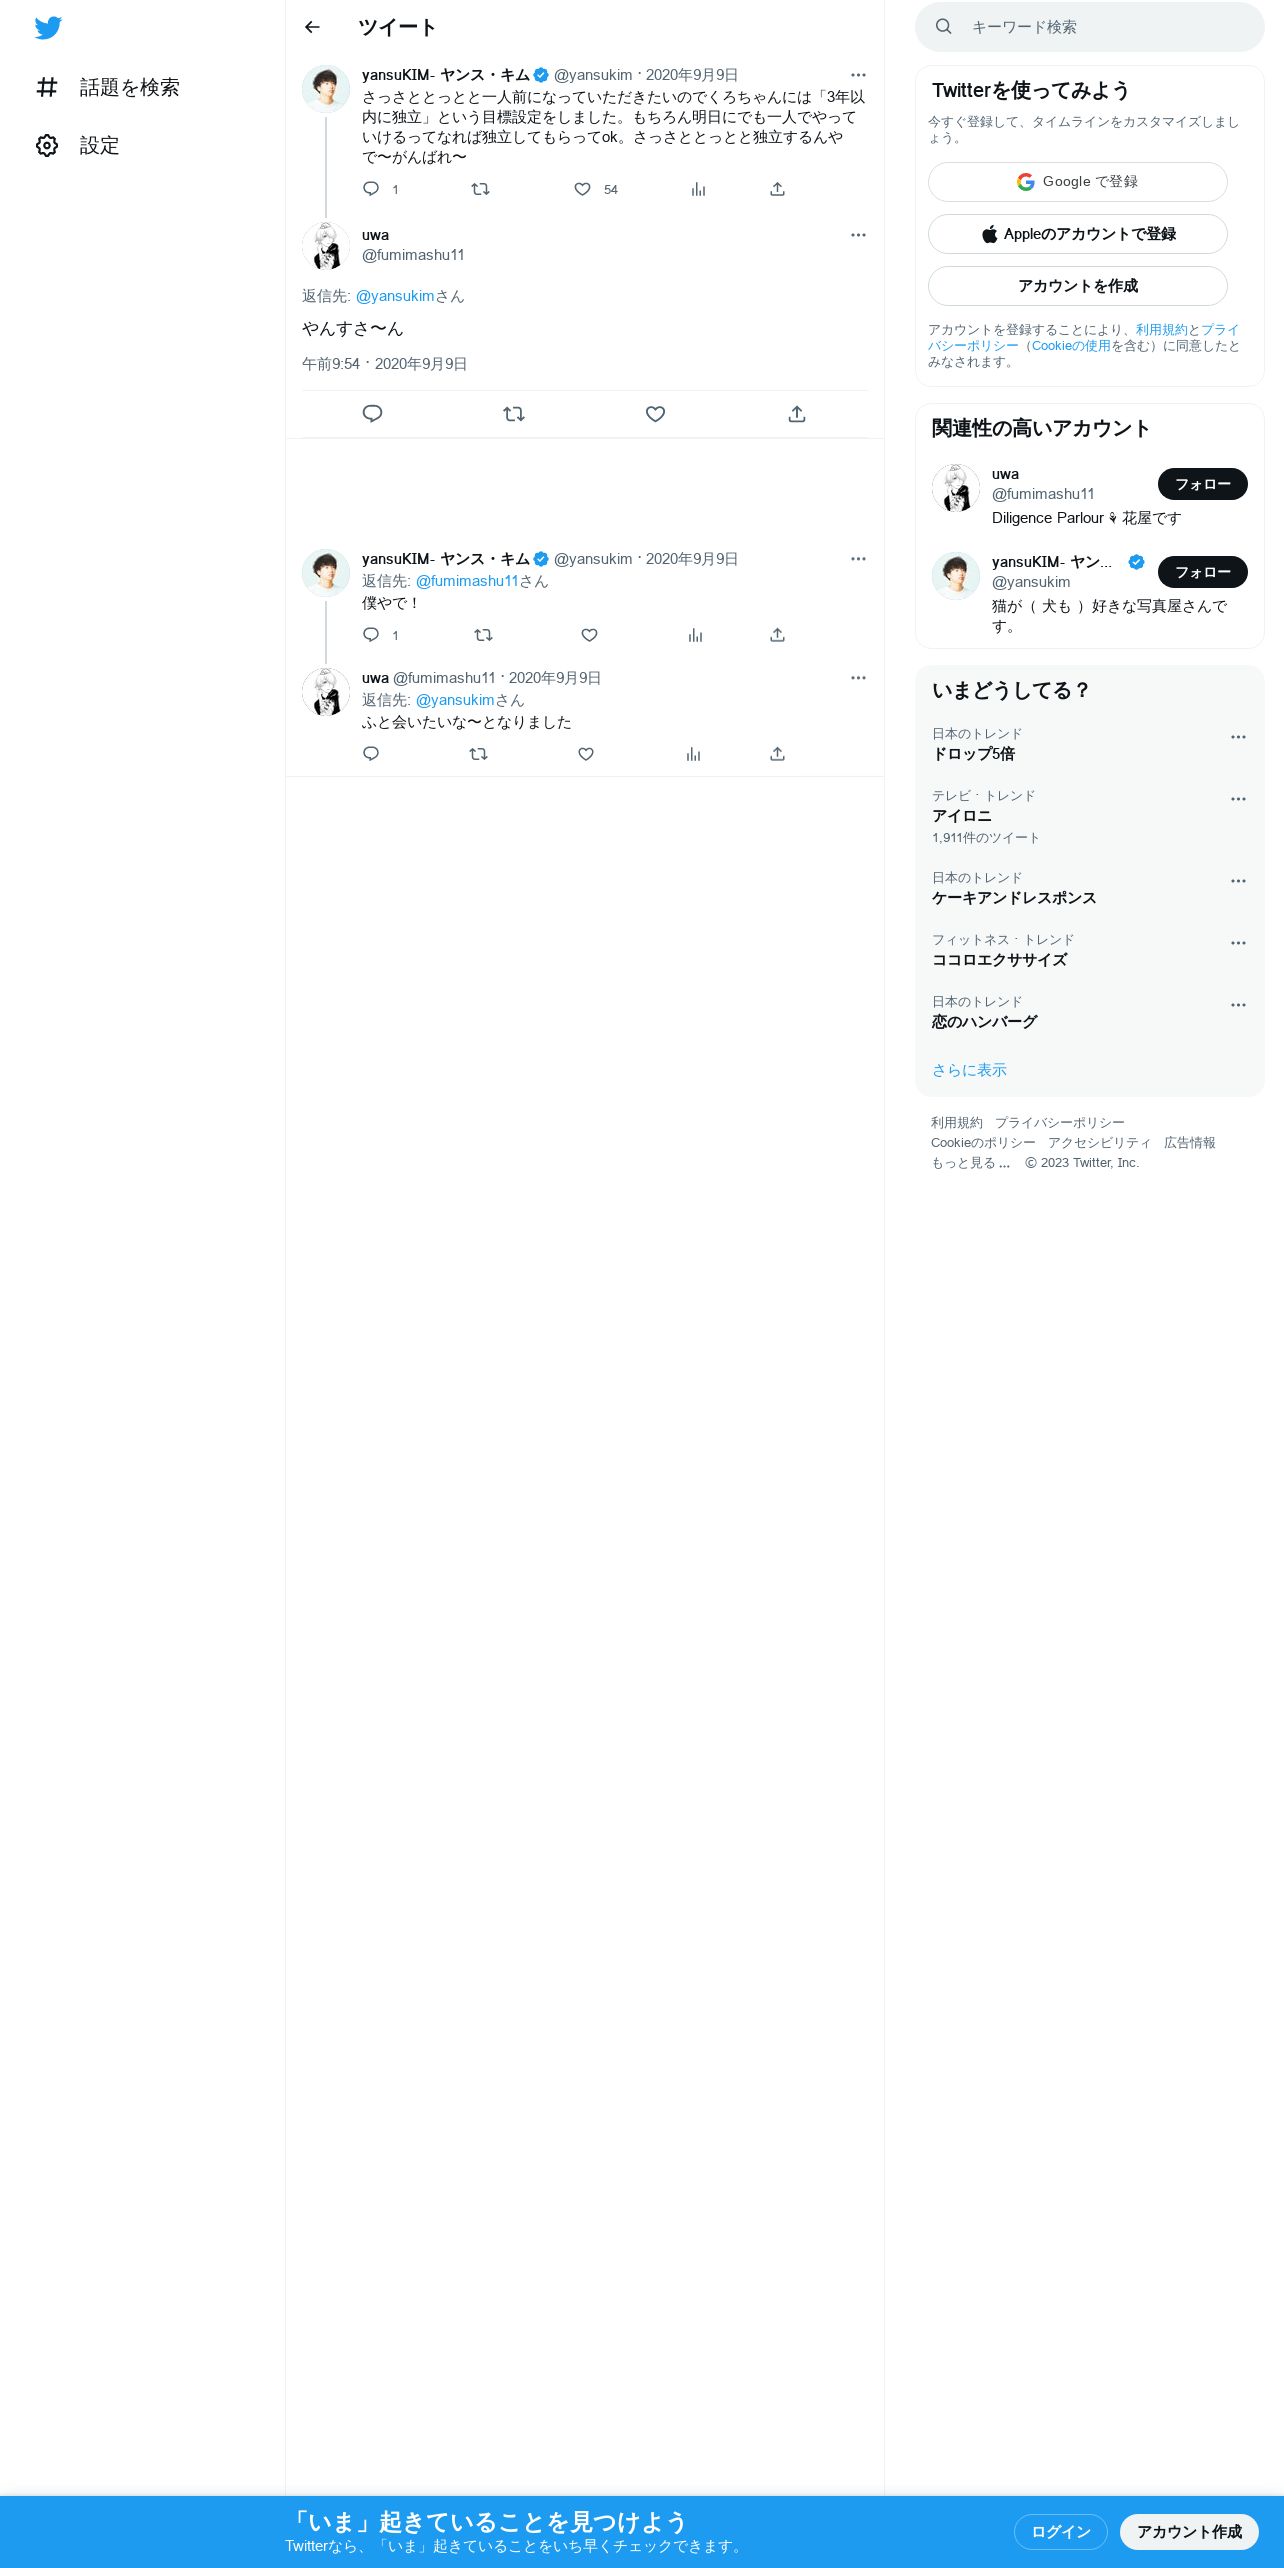Register with Google で登録 button

(x=1077, y=182)
